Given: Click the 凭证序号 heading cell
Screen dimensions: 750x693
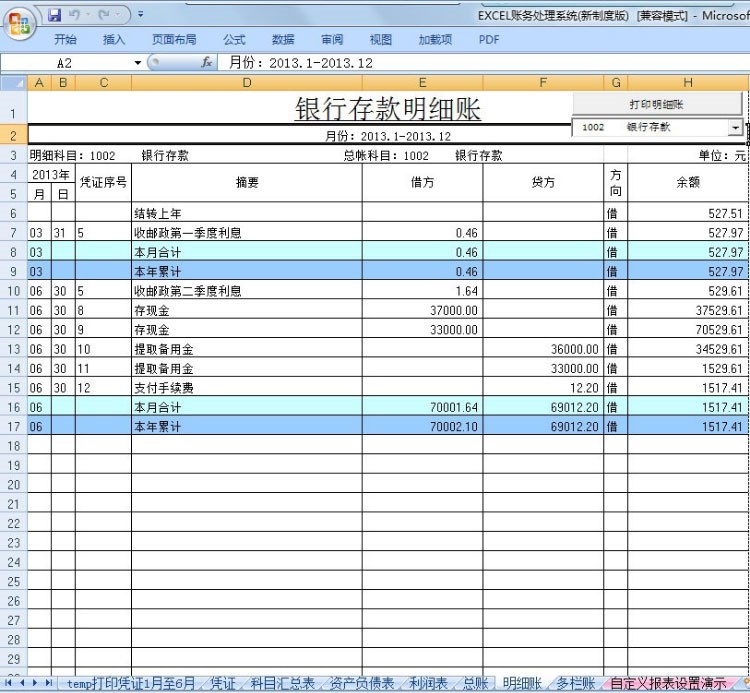Looking at the screenshot, I should 103,182.
